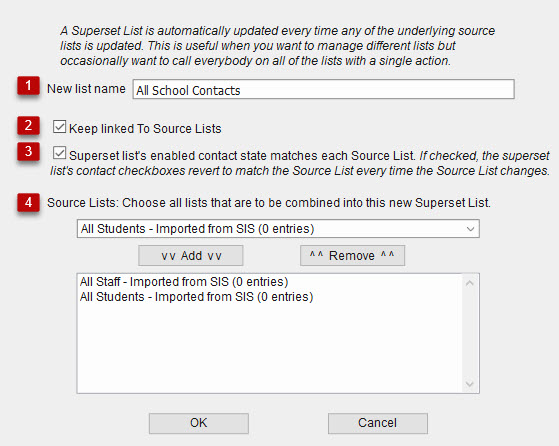This screenshot has width=559, height=446.
Task: Click the vv Add vv button
Action: coord(191,256)
